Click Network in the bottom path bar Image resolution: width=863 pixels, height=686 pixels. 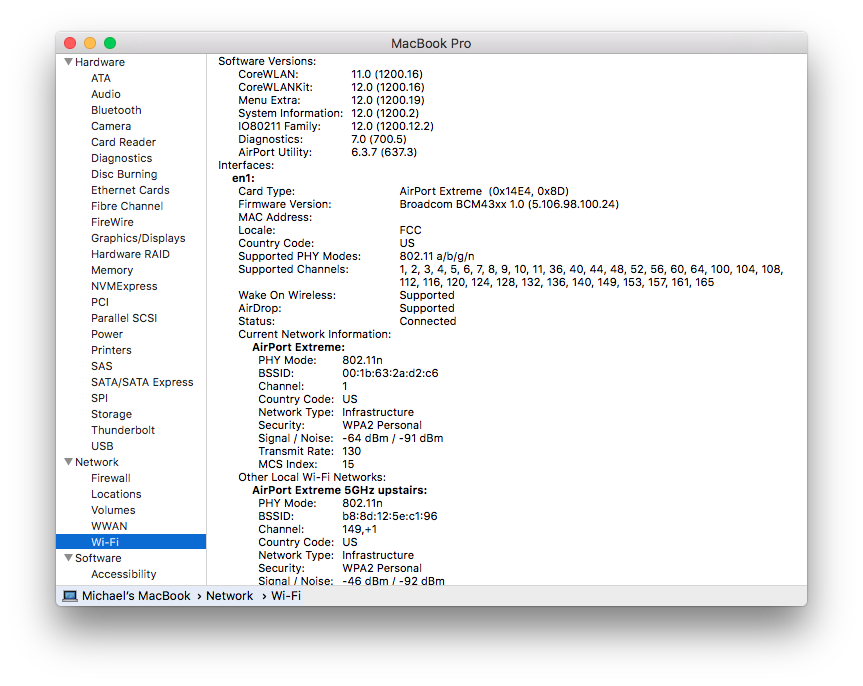tap(230, 596)
